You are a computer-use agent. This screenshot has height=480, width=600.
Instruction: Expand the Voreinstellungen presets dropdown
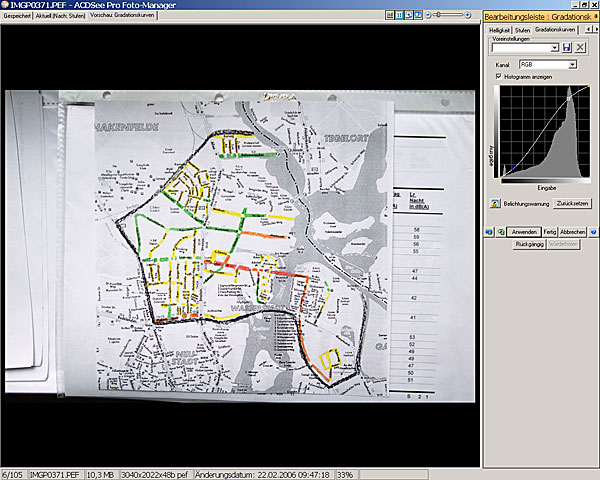click(x=553, y=48)
